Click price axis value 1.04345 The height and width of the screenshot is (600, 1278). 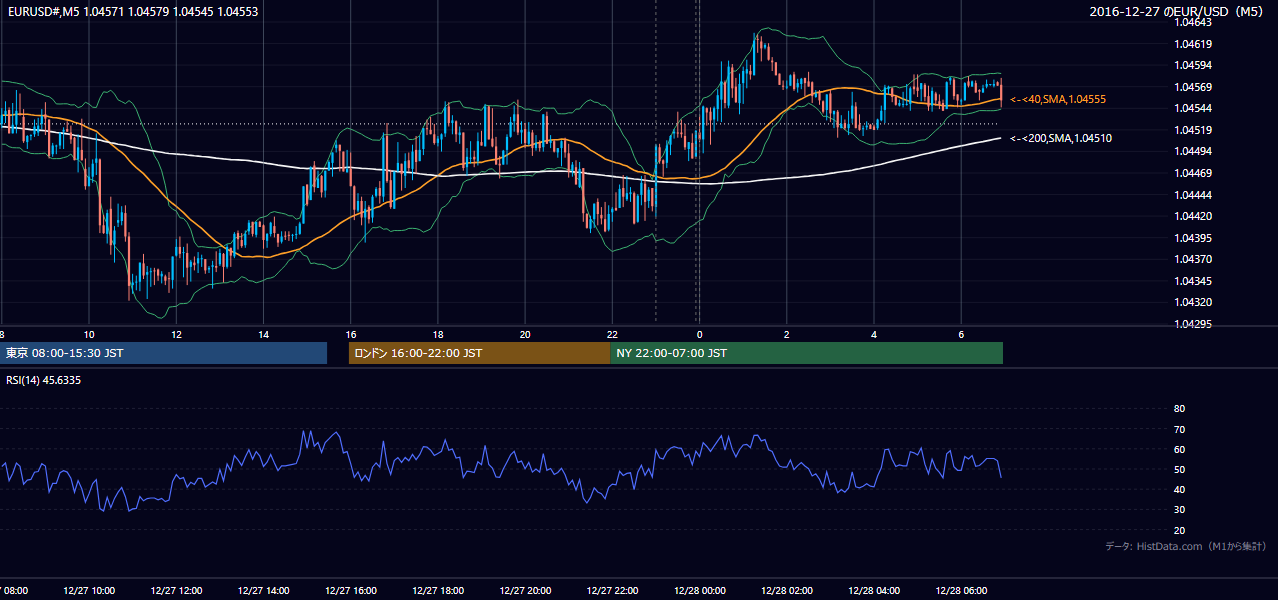1194,280
